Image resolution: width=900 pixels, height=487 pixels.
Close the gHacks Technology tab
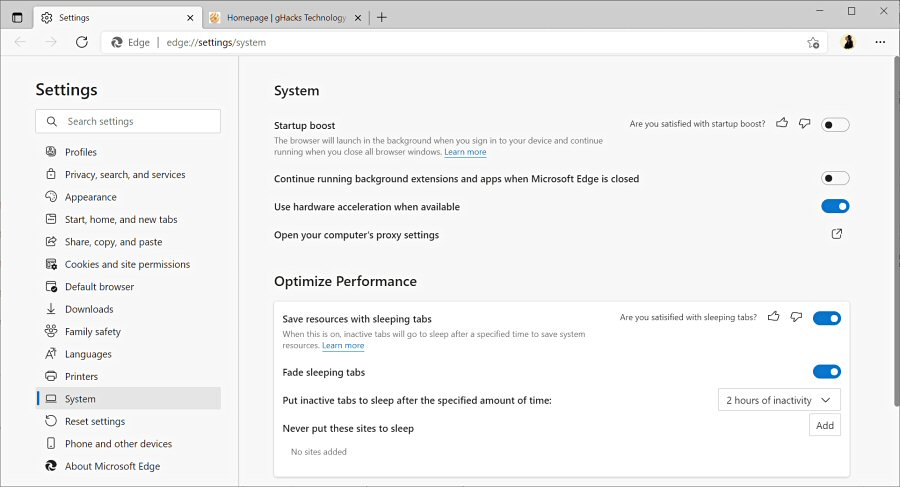click(x=358, y=18)
